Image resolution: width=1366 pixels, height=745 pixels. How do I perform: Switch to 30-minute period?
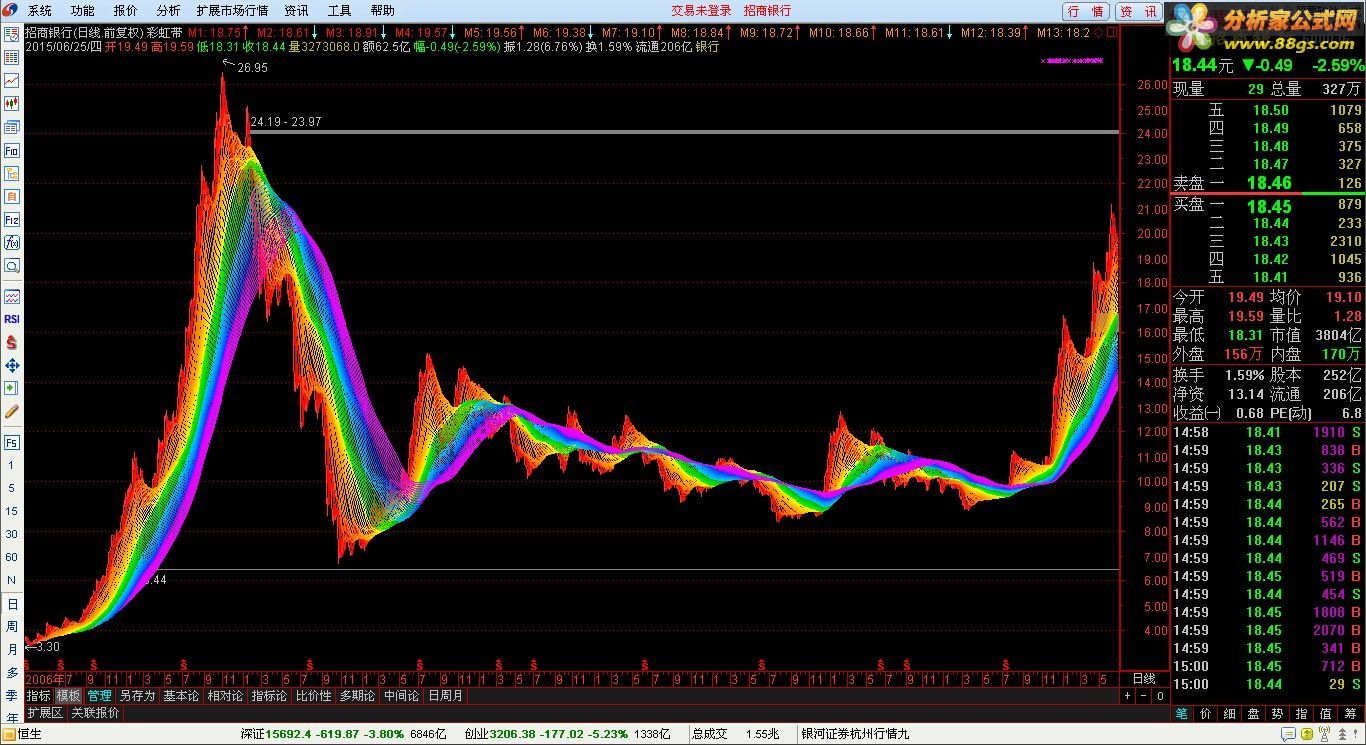tap(12, 534)
